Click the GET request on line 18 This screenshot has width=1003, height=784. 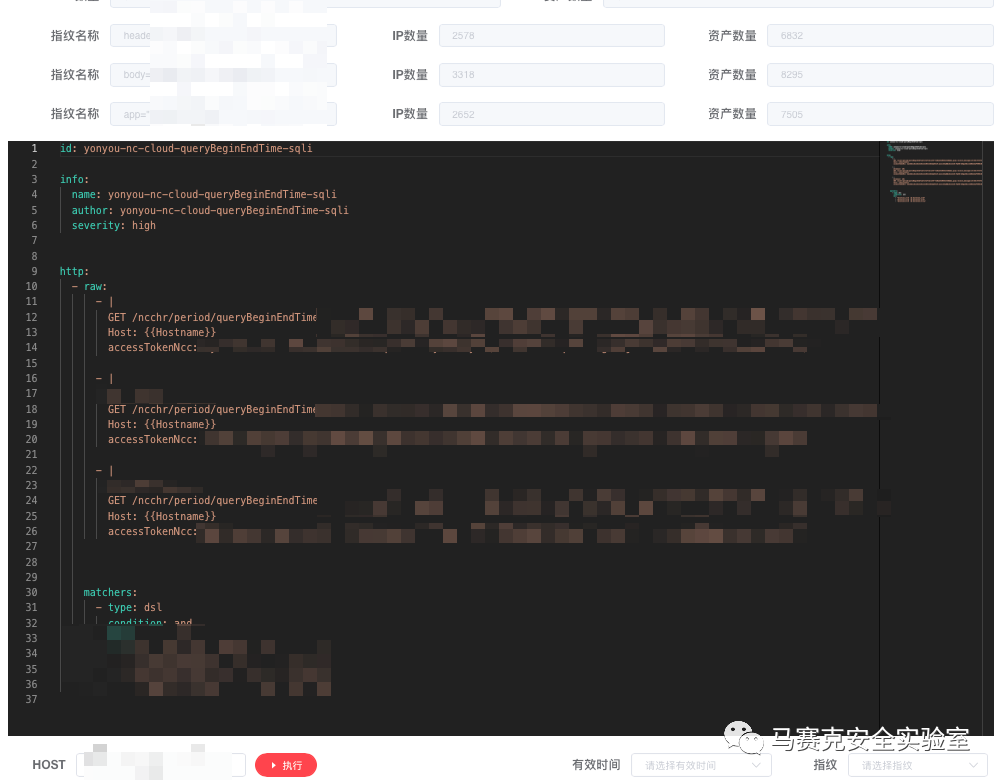(x=212, y=409)
